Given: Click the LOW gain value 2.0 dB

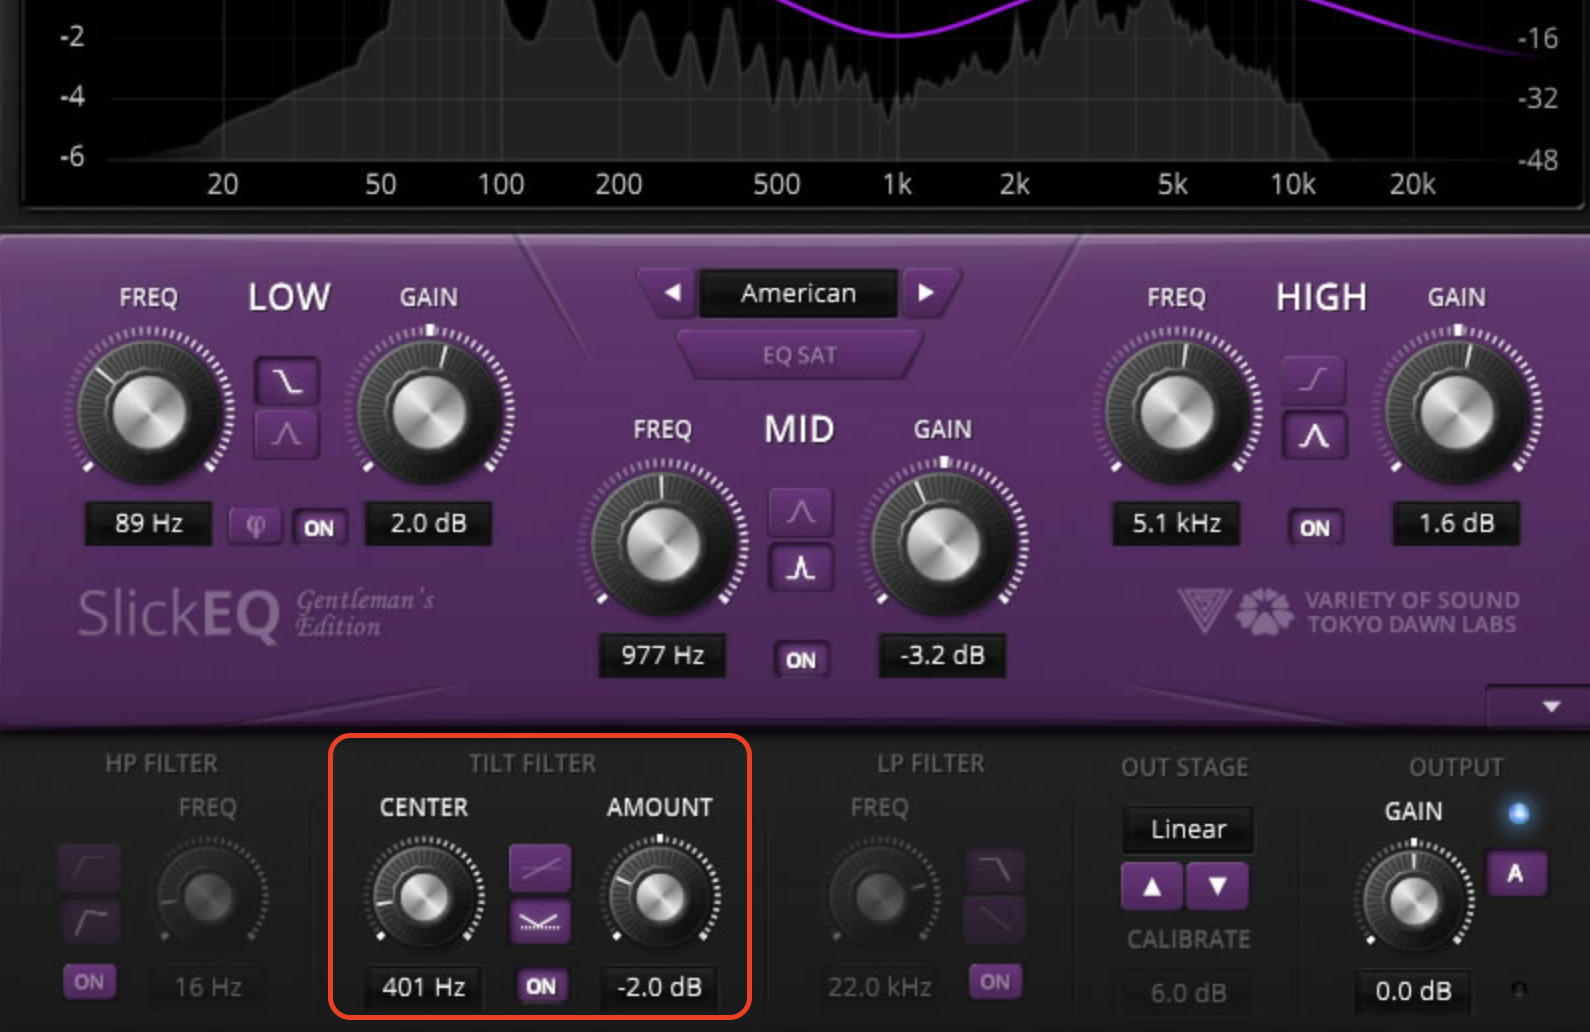Looking at the screenshot, I should click(x=428, y=523).
